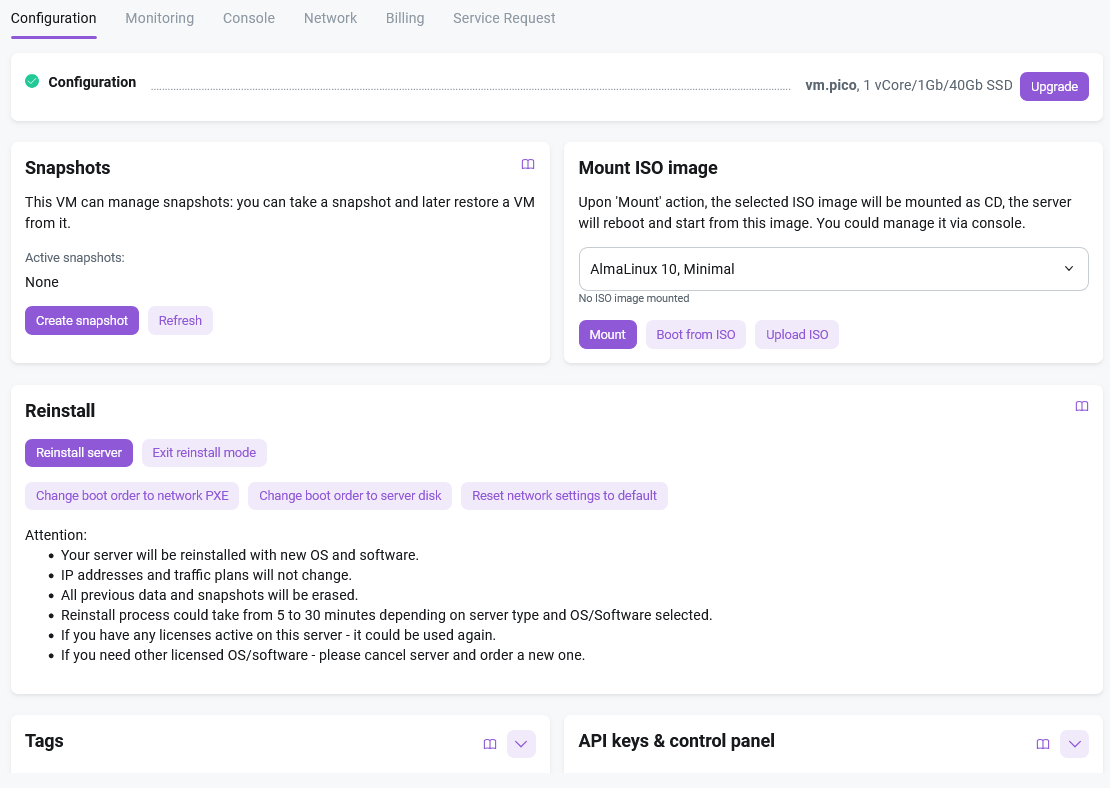Screen dimensions: 1110x788
Task: Click the Mount button
Action: pos(607,335)
